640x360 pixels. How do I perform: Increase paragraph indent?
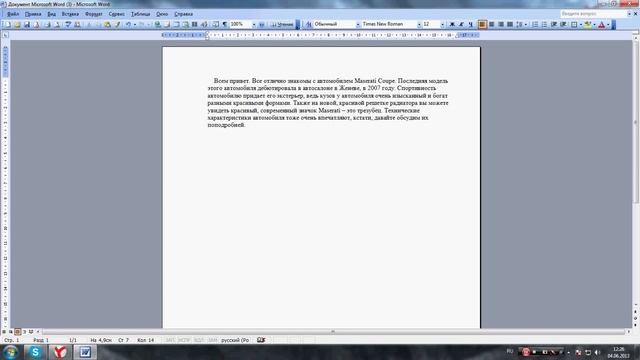tap(563, 24)
